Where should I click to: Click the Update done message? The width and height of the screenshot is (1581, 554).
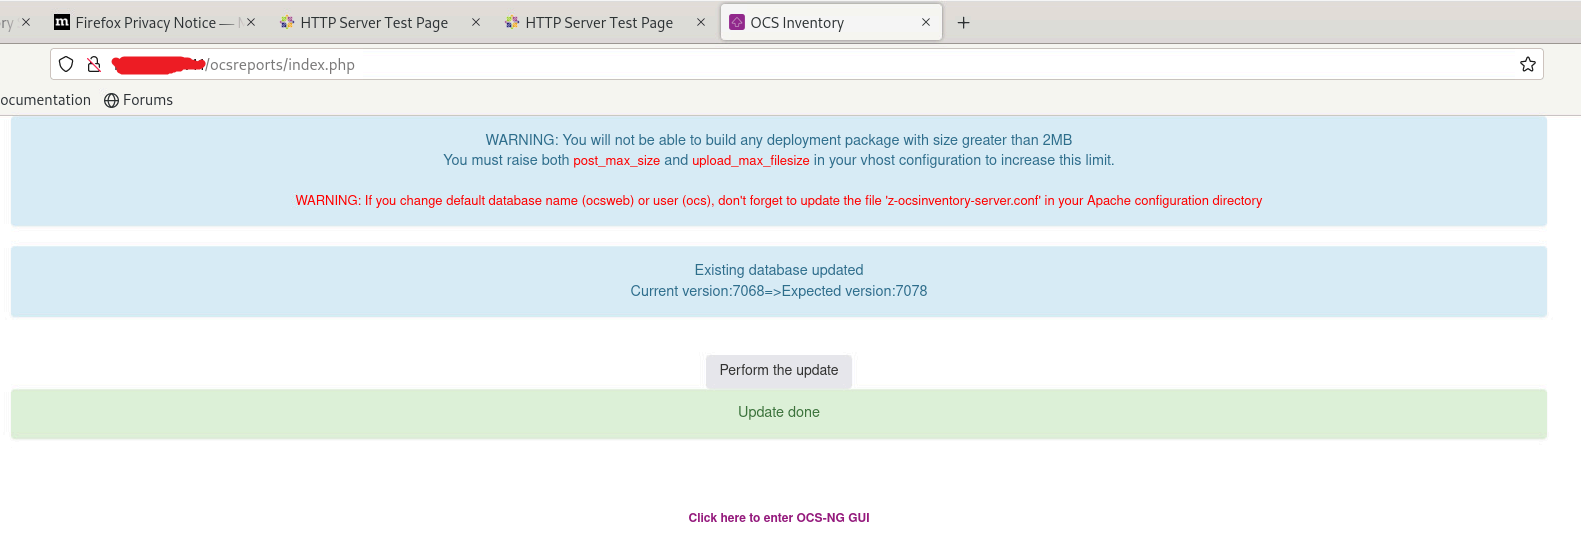pyautogui.click(x=779, y=412)
